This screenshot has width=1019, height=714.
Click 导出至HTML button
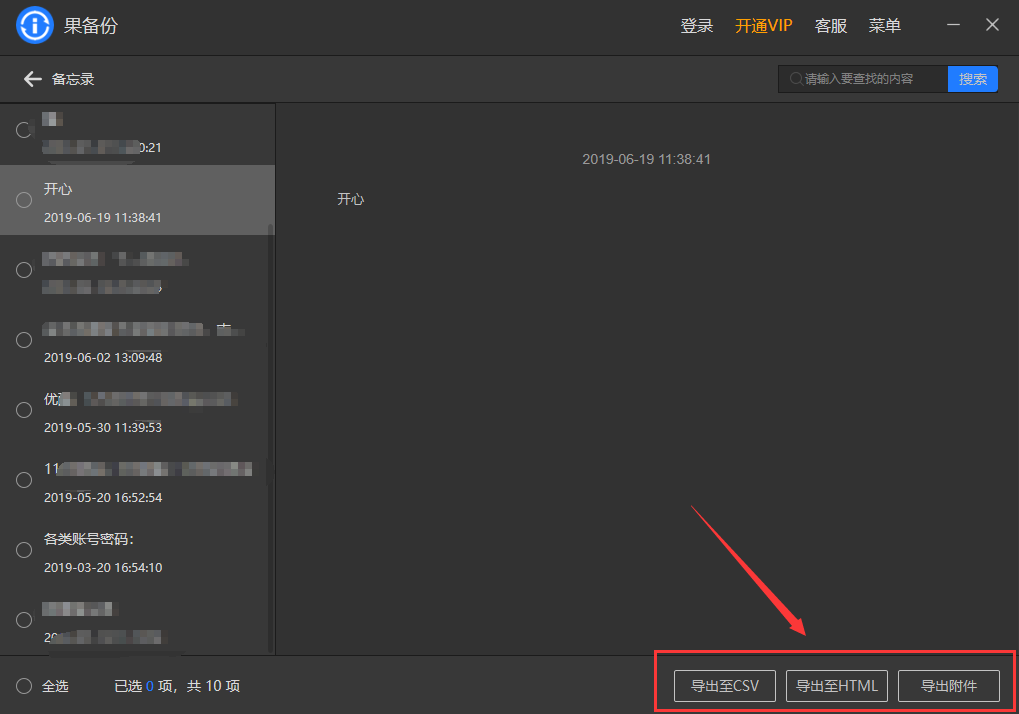[x=836, y=686]
